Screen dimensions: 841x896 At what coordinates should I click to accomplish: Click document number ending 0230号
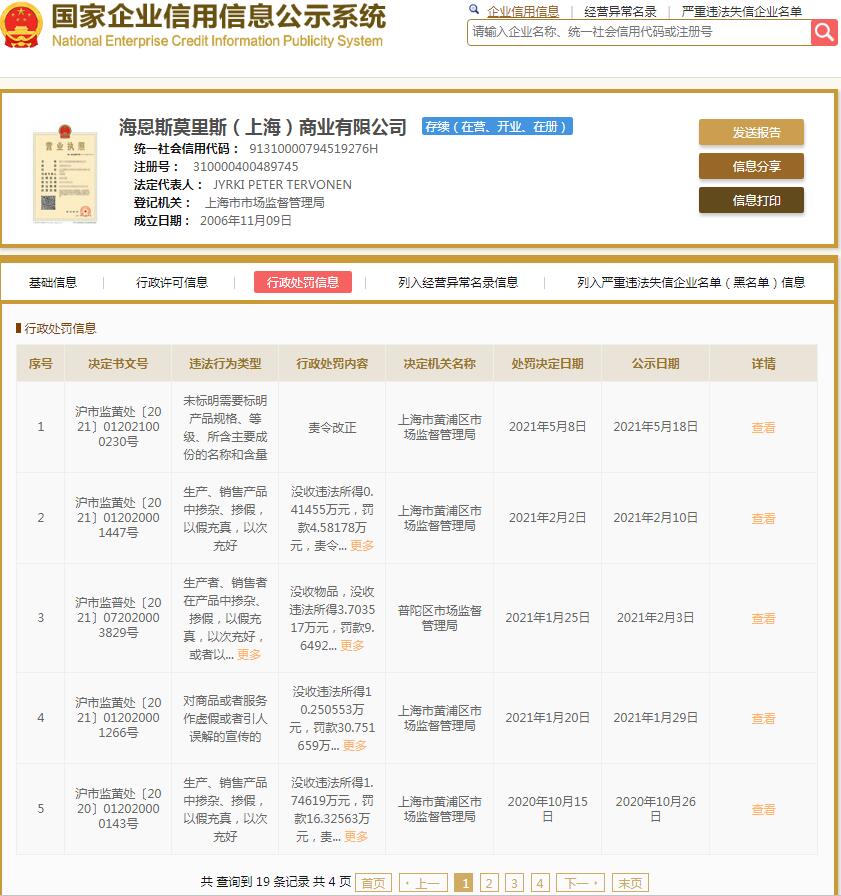click(x=118, y=426)
